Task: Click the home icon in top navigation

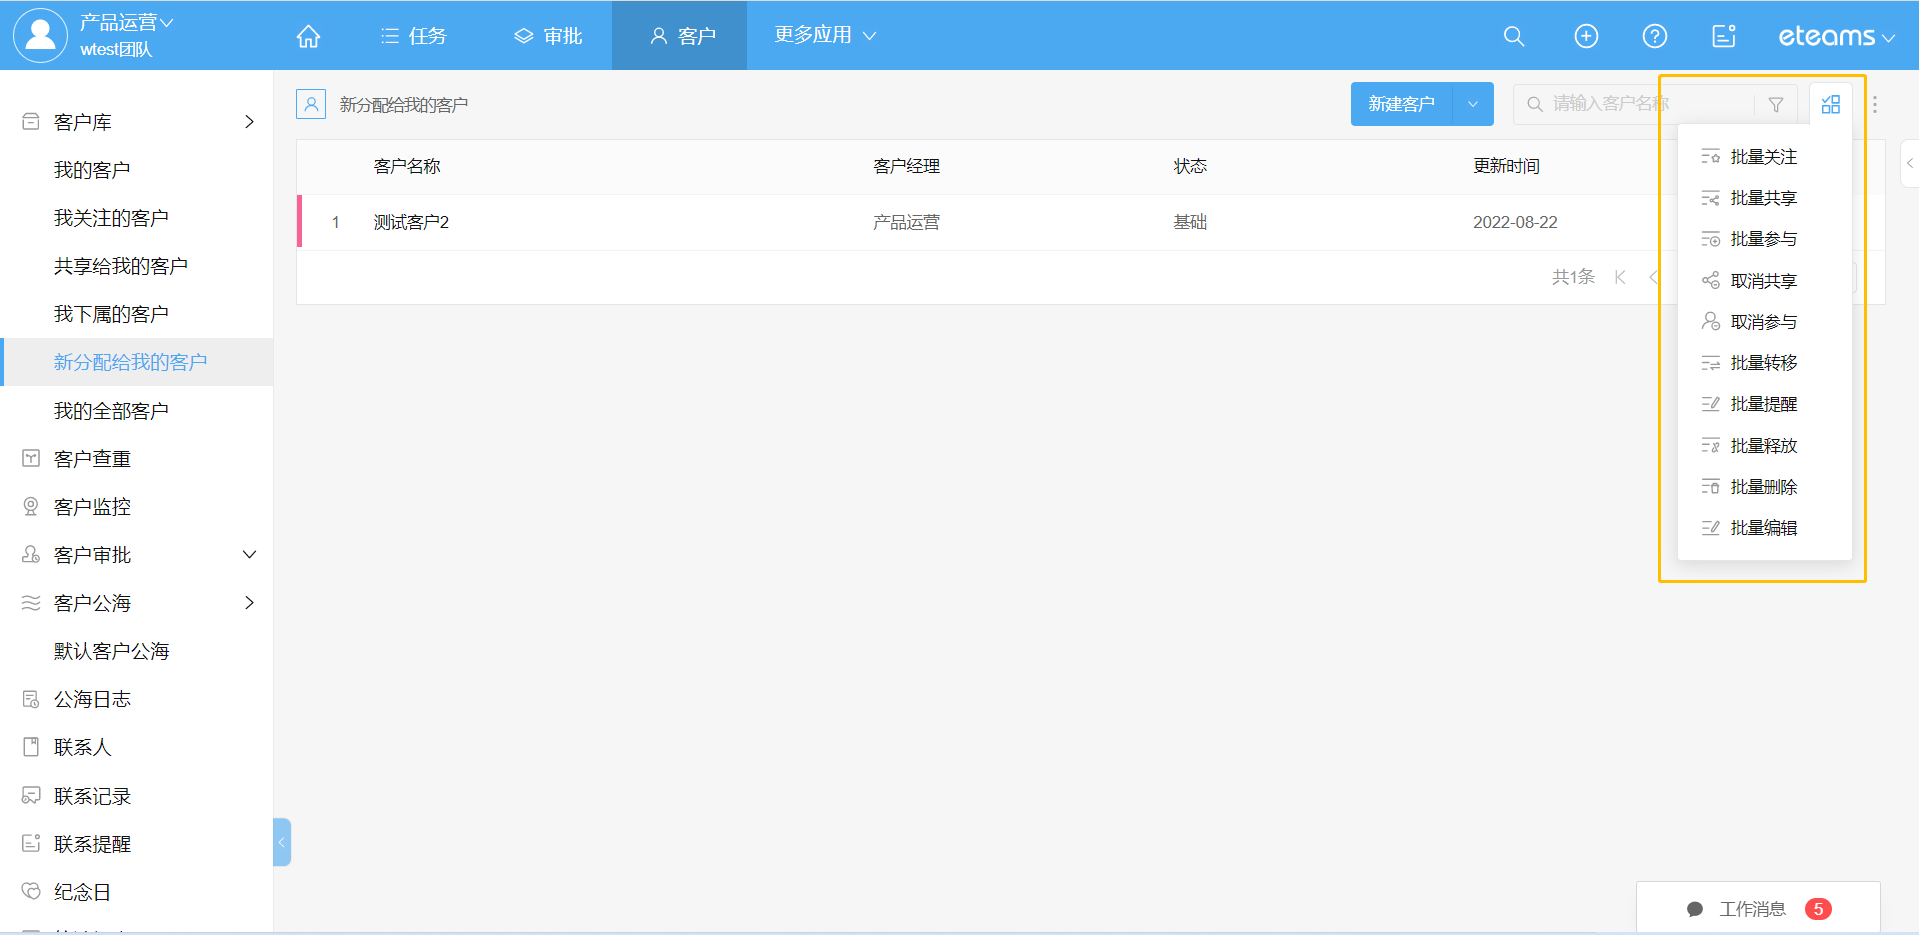Action: (308, 36)
